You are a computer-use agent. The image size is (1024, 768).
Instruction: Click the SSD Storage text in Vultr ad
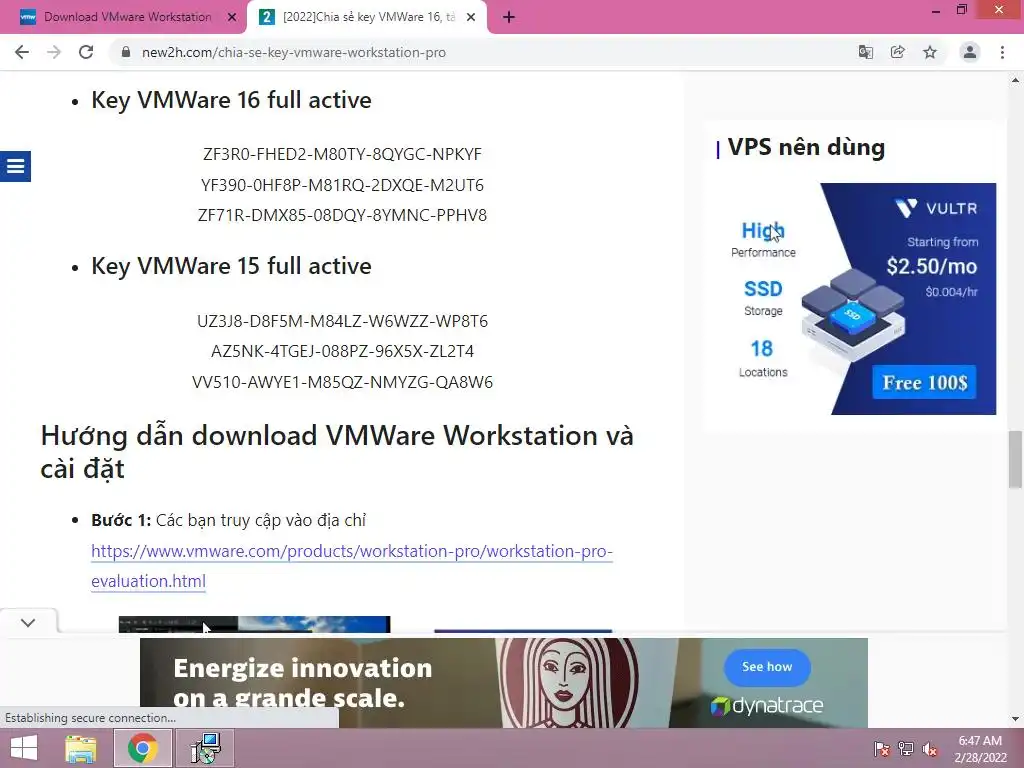[x=763, y=297]
